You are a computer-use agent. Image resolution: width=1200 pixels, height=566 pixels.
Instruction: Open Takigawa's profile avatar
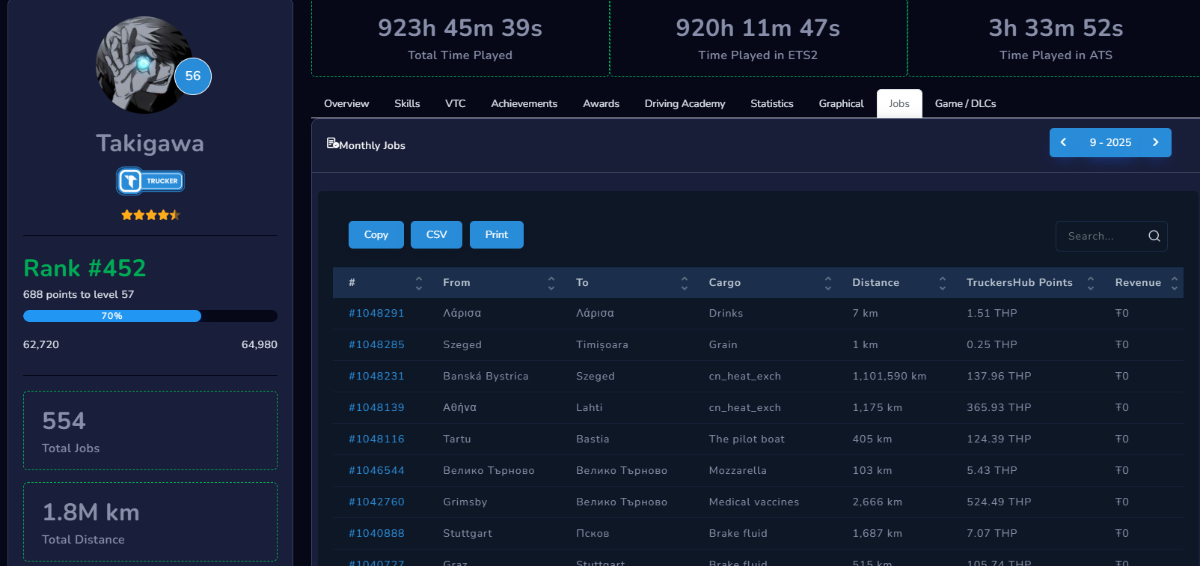(x=137, y=65)
